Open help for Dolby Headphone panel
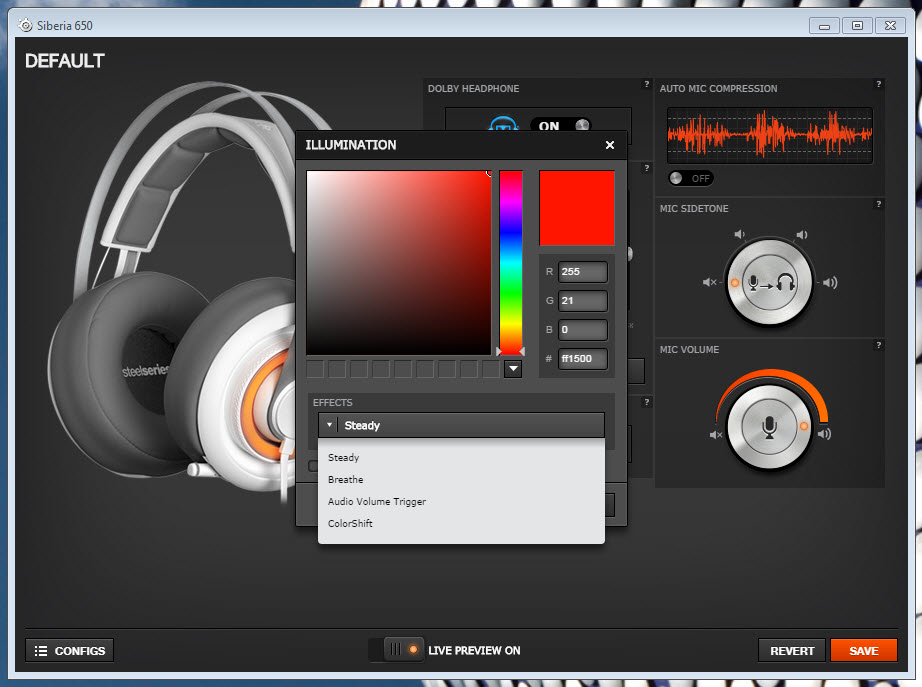This screenshot has height=687, width=922. pyautogui.click(x=647, y=84)
